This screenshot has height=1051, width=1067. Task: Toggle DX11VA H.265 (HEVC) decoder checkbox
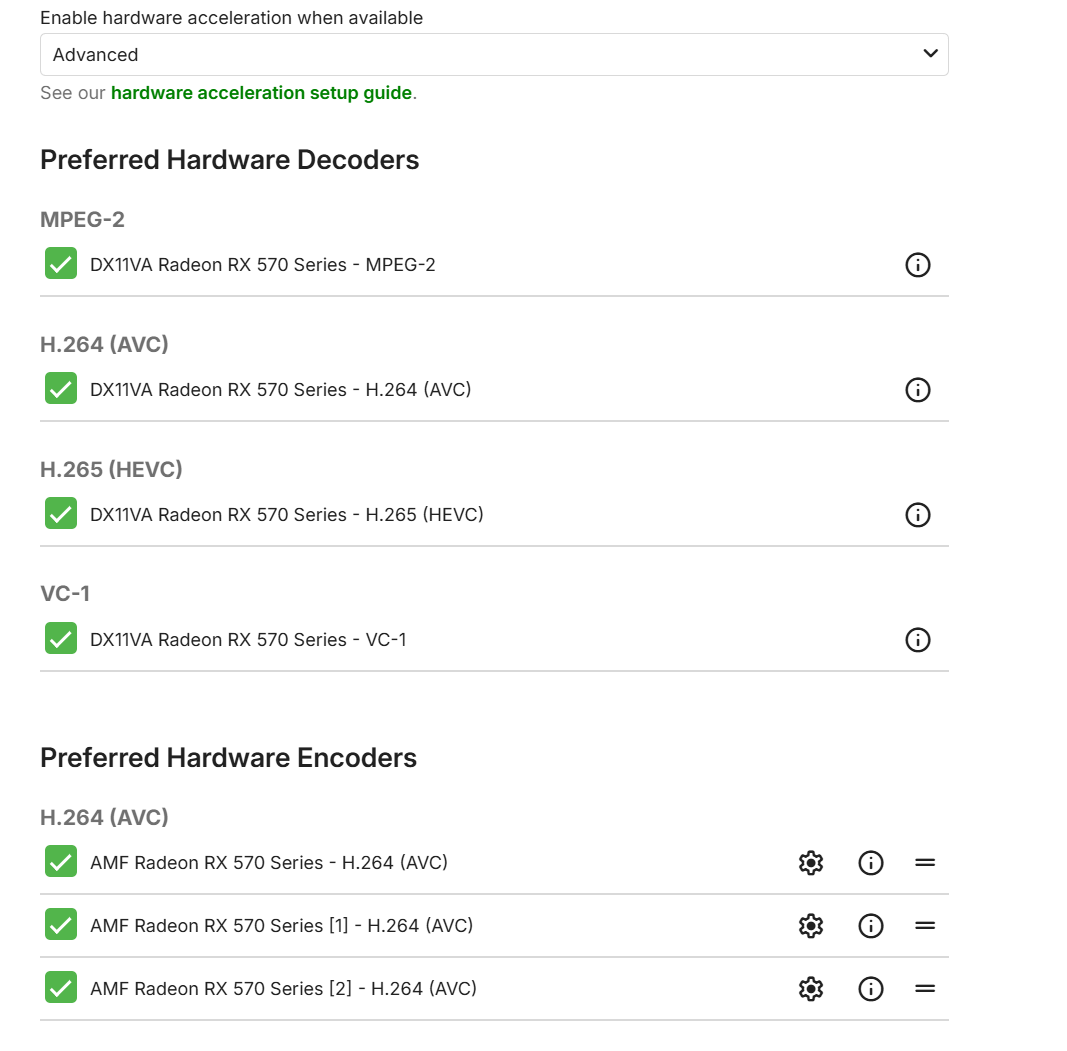(x=61, y=514)
